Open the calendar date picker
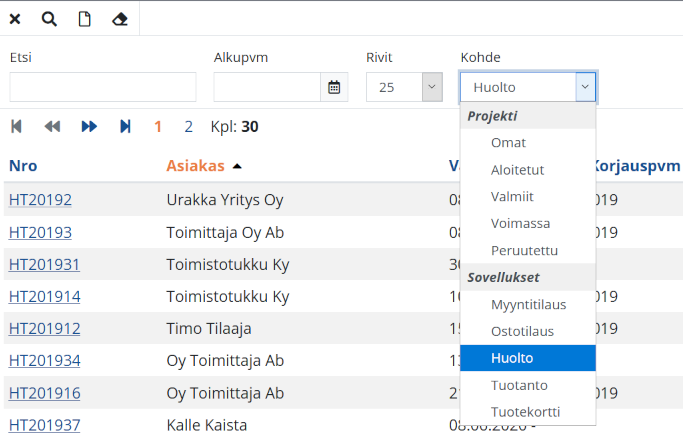Screen dimensions: 683x435 [334, 87]
